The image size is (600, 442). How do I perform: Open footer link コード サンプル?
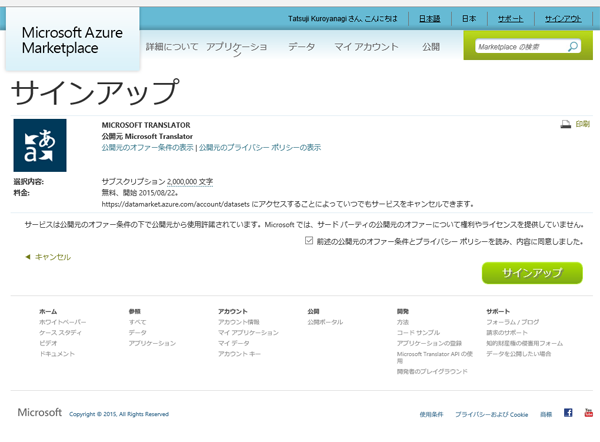pos(418,333)
